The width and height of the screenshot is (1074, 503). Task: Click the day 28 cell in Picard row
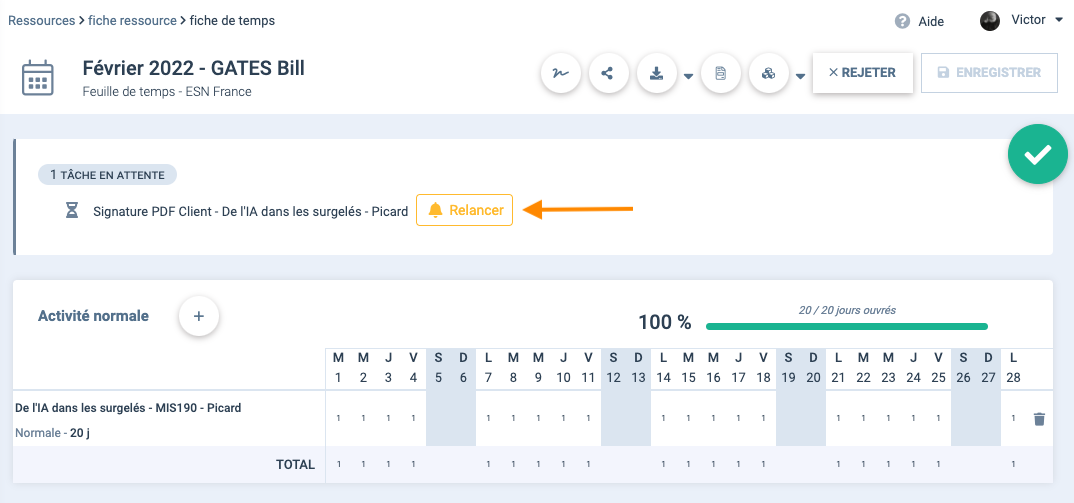pyautogui.click(x=1013, y=418)
